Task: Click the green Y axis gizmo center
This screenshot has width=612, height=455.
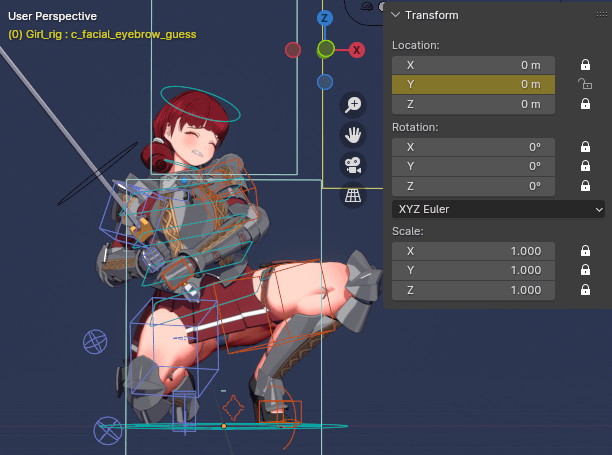Action: point(325,49)
